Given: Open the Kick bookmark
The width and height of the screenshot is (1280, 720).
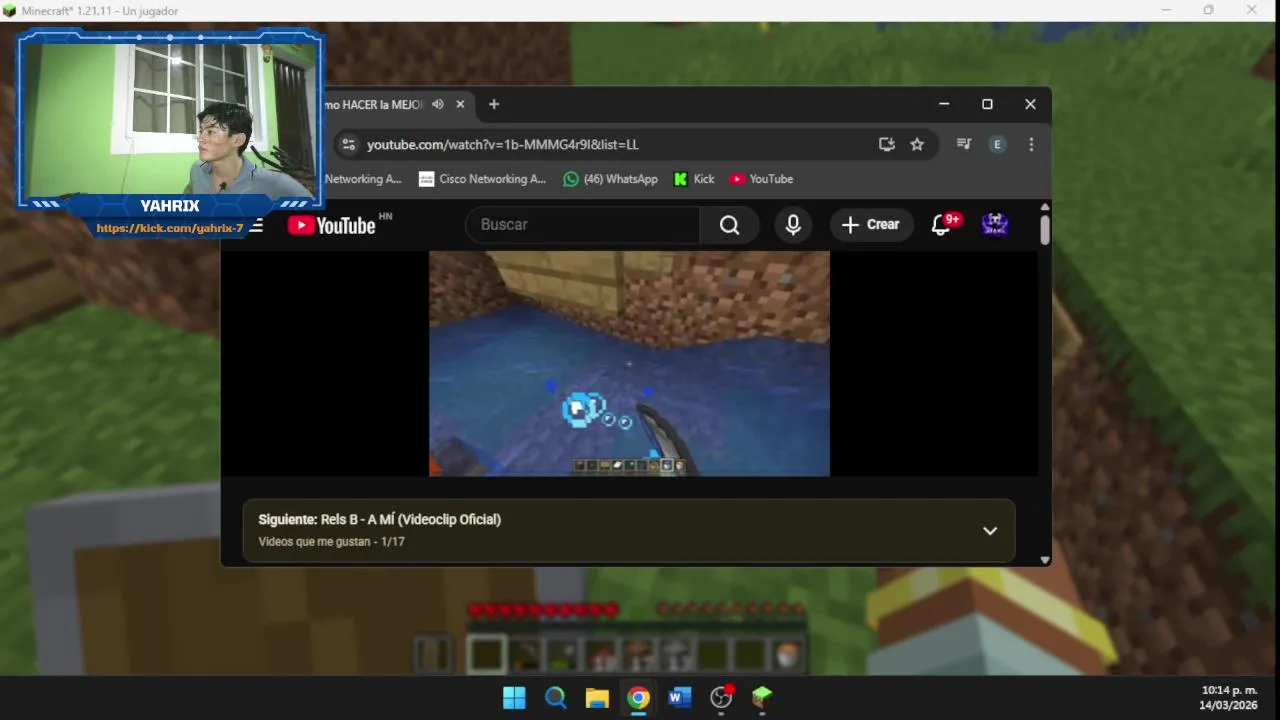Looking at the screenshot, I should click(694, 179).
